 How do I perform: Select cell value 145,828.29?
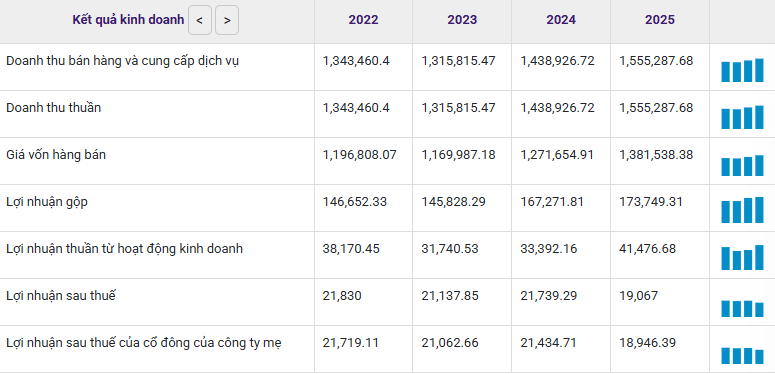click(x=453, y=202)
